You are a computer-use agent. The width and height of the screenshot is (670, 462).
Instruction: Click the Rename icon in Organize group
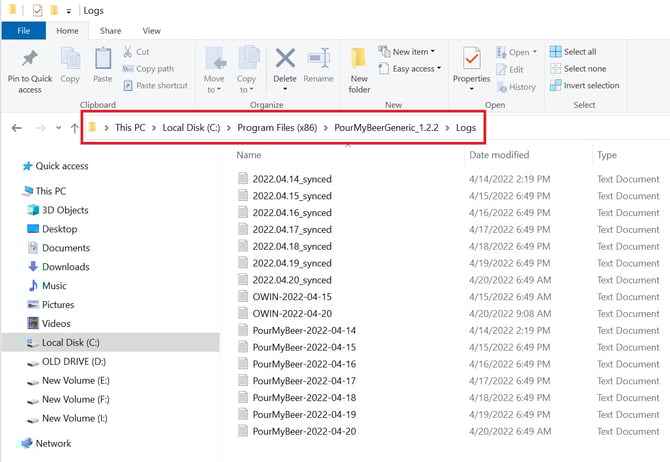[318, 61]
